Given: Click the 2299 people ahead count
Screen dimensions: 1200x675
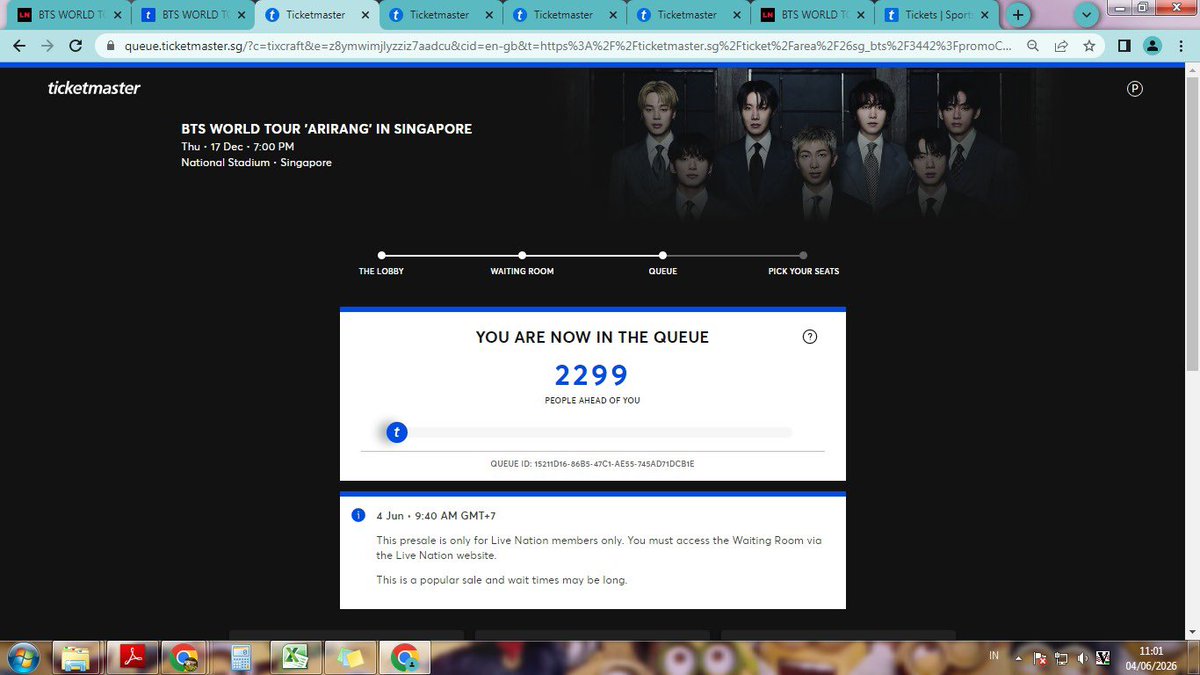Looking at the screenshot, I should pyautogui.click(x=592, y=375).
